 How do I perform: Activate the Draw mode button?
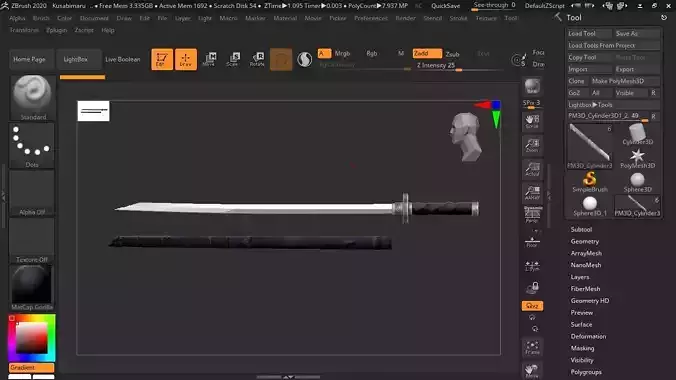[x=186, y=59]
